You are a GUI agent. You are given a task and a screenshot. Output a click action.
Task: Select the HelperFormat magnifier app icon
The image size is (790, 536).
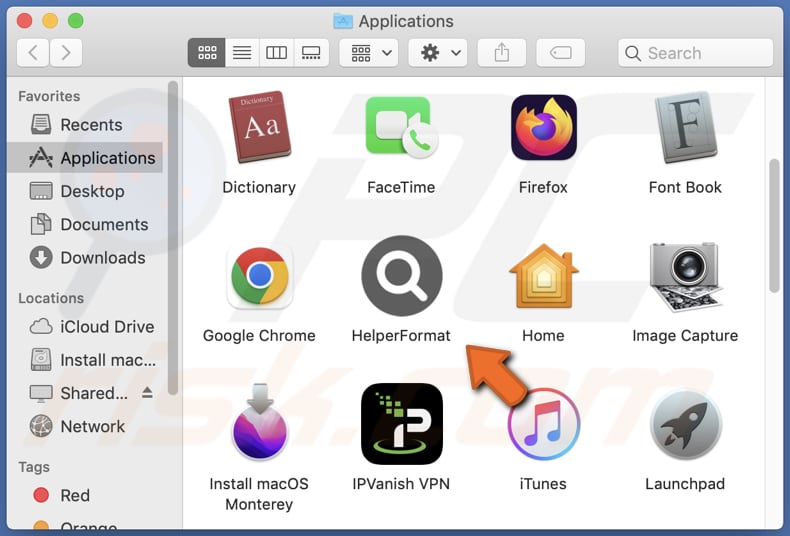coord(402,276)
